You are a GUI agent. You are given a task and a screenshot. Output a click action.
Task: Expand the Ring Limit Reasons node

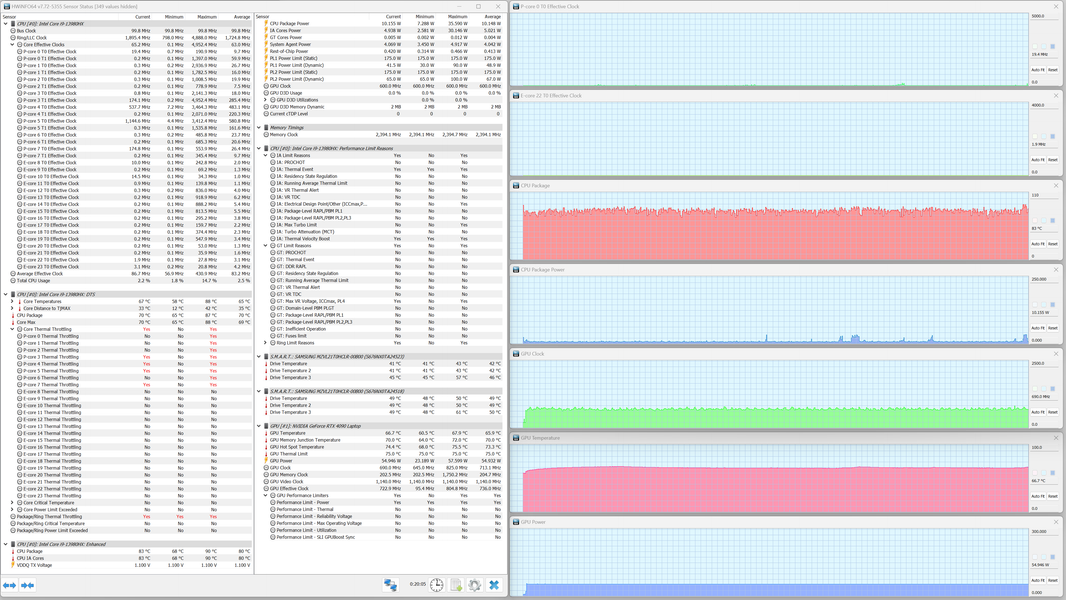point(265,342)
